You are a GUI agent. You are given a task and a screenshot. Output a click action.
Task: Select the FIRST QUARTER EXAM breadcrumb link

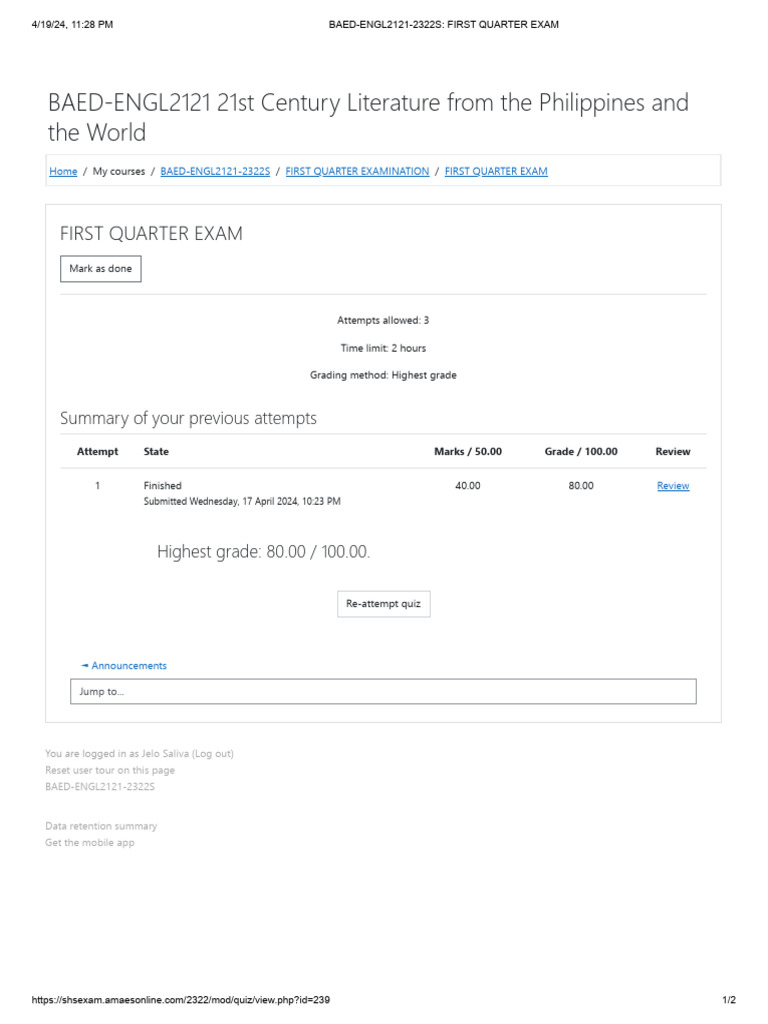(496, 171)
